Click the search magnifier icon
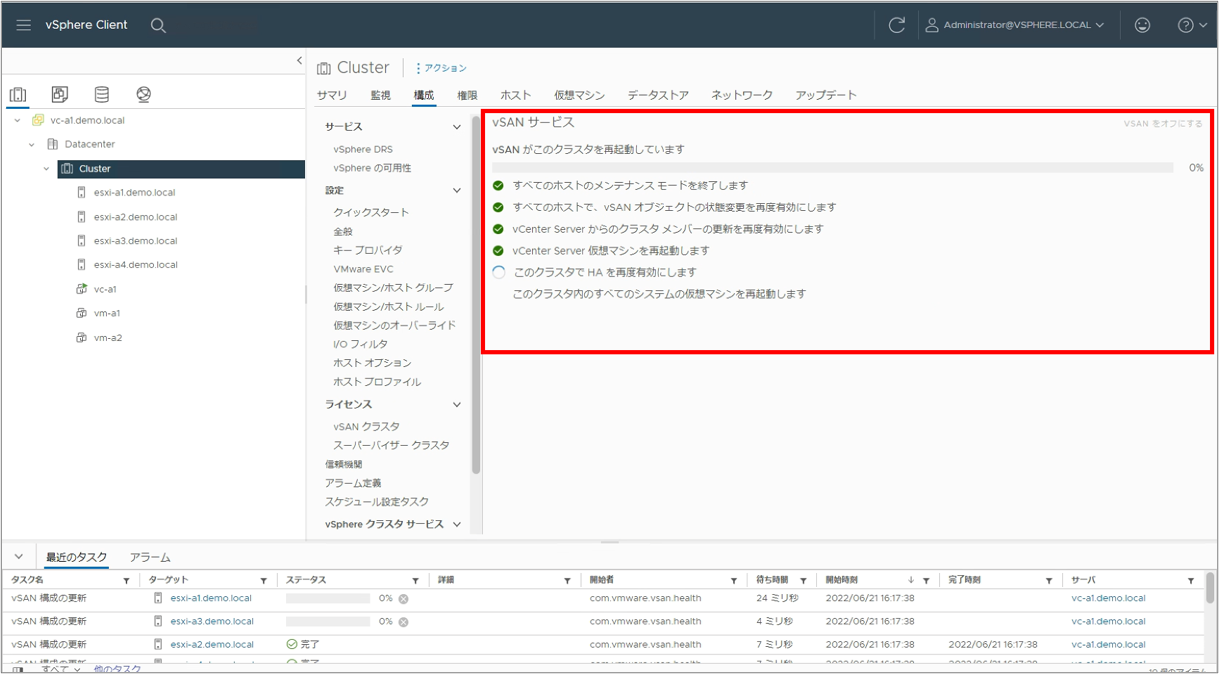 click(158, 25)
